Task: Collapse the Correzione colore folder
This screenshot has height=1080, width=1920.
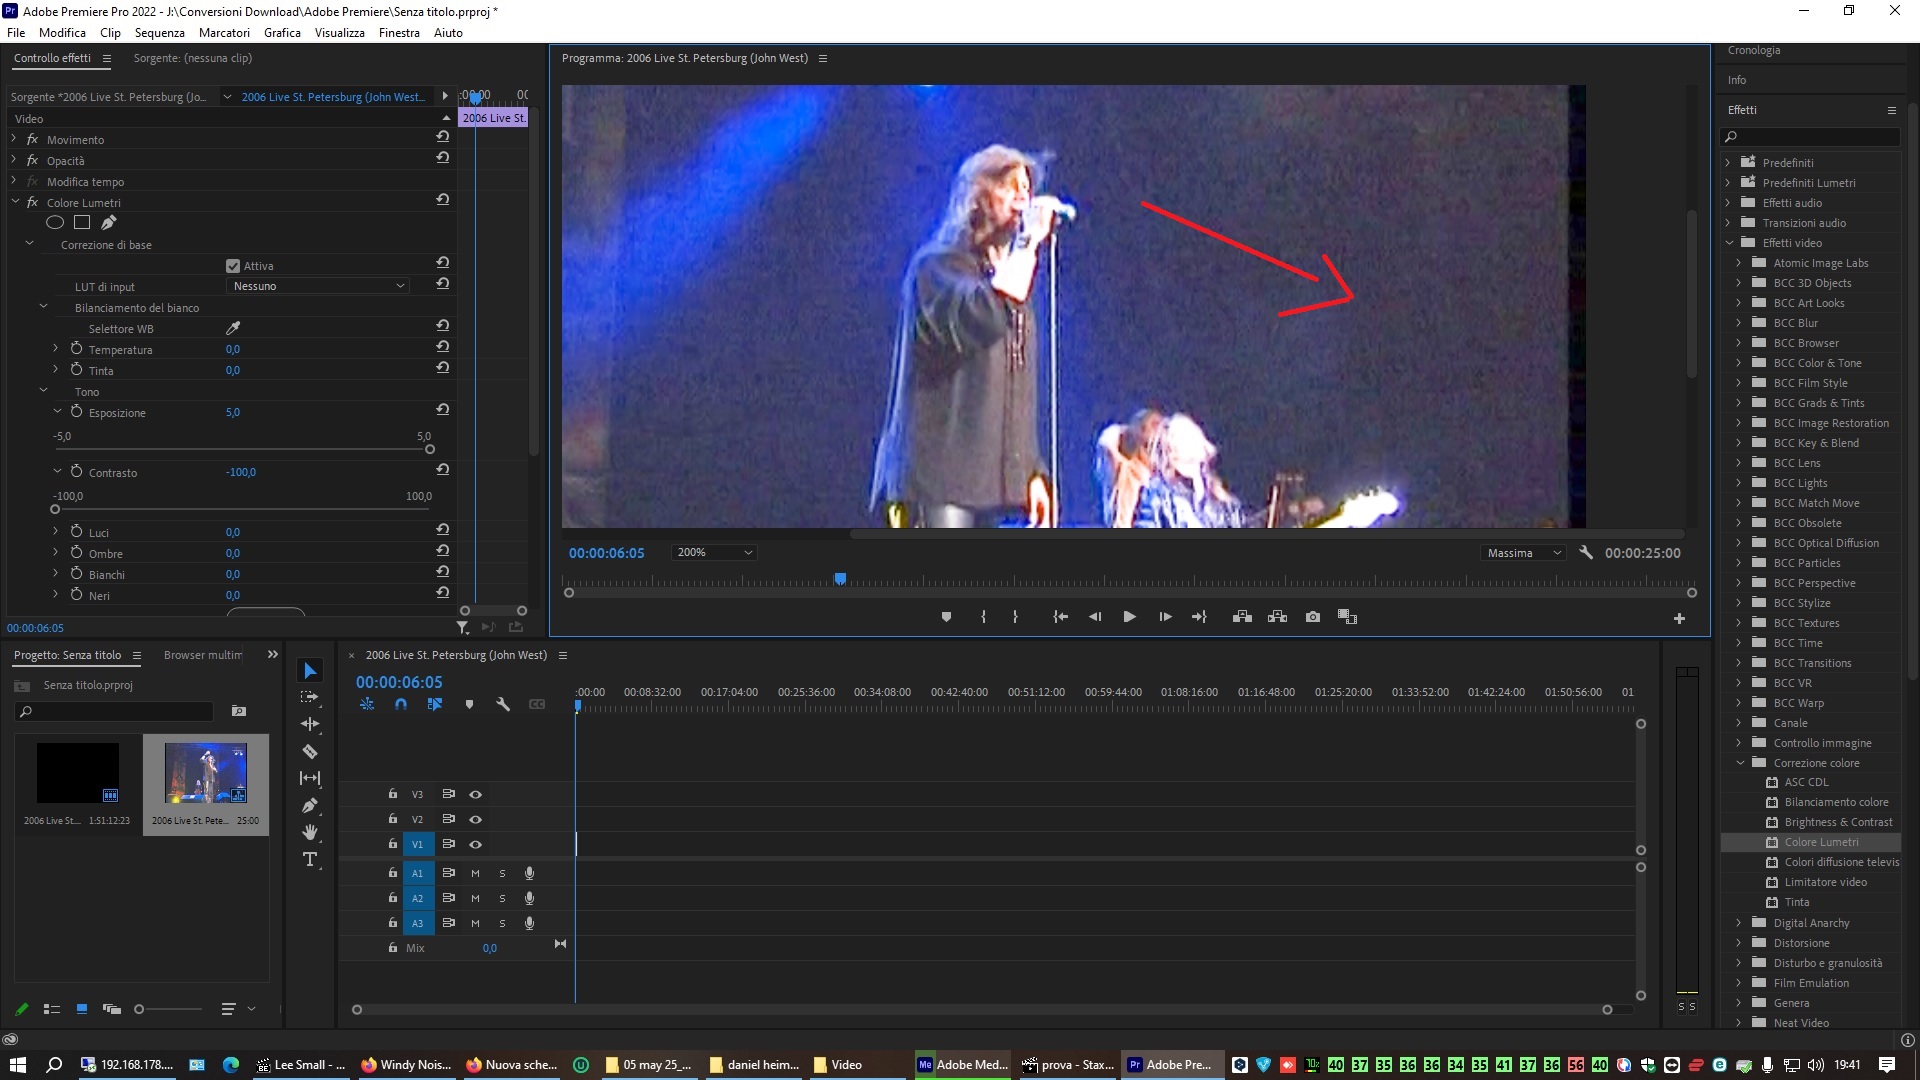Action: point(1739,763)
